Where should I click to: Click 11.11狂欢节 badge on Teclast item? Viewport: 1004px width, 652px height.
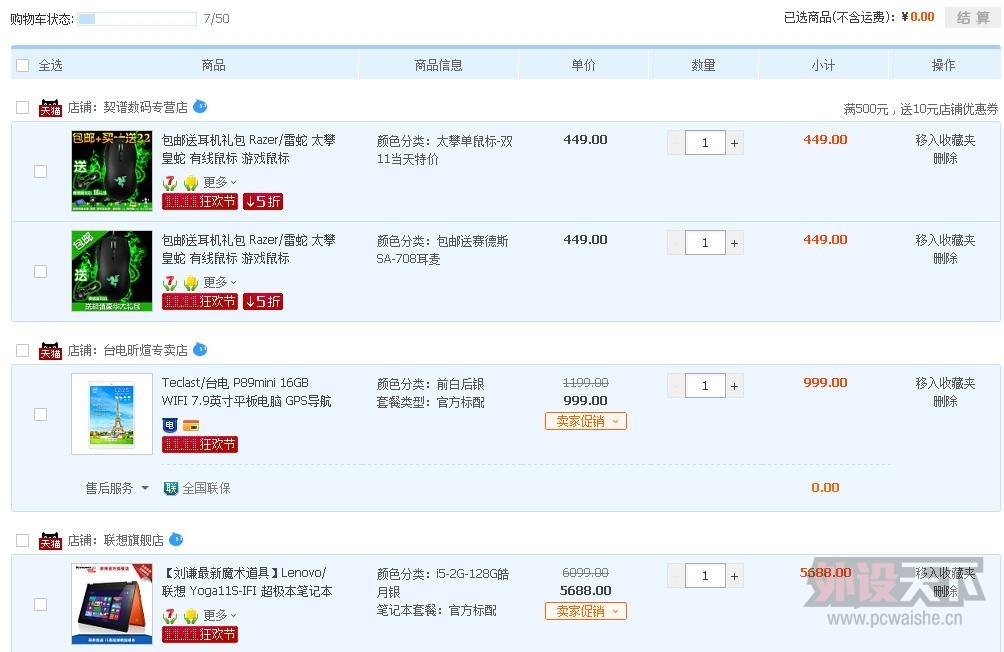(x=200, y=444)
